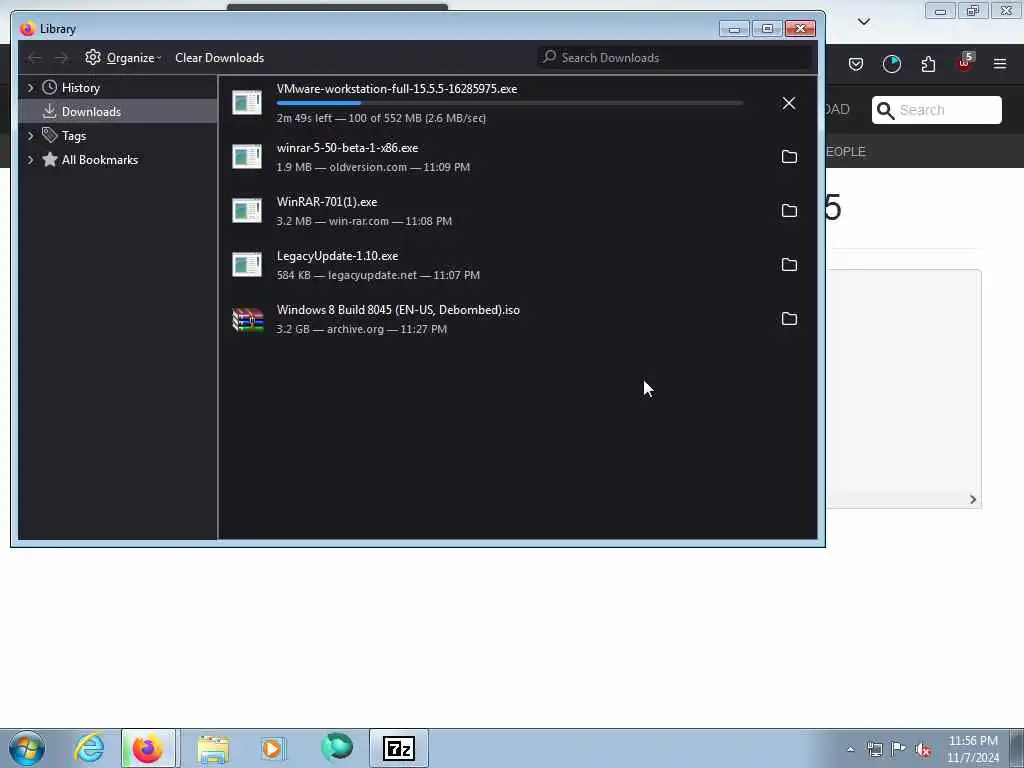Viewport: 1024px width, 768px height.
Task: Focus the Search Downloads field
Action: [675, 57]
